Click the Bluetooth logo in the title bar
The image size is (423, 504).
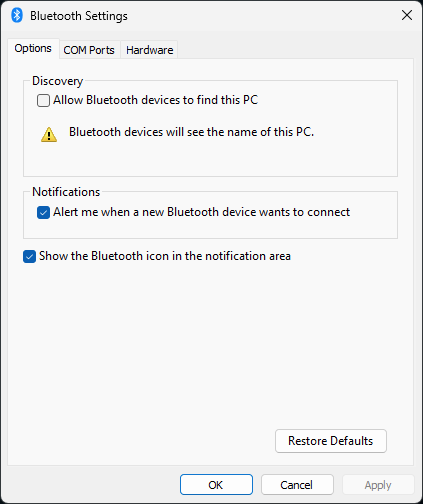coord(17,15)
